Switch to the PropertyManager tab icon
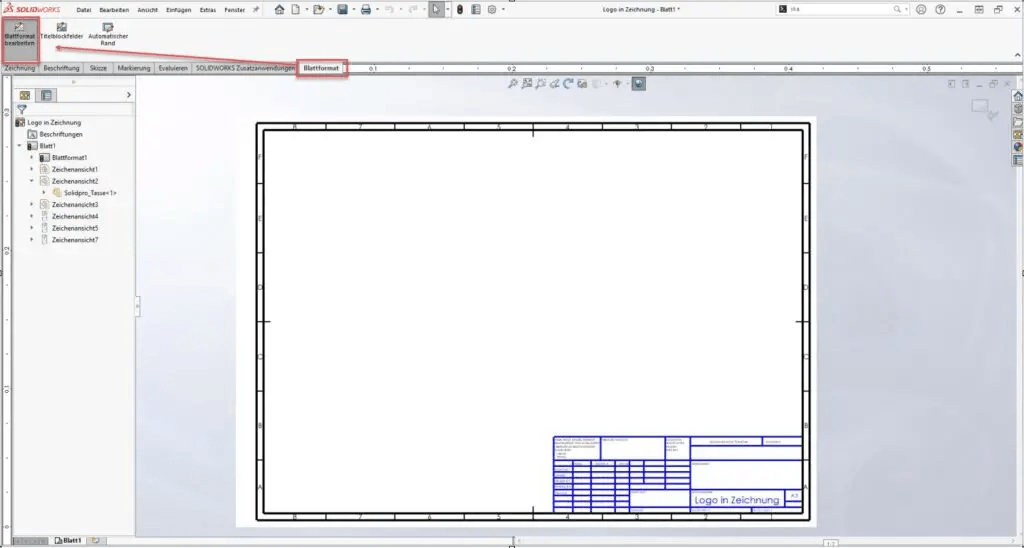The height and width of the screenshot is (548, 1024). coord(46,95)
